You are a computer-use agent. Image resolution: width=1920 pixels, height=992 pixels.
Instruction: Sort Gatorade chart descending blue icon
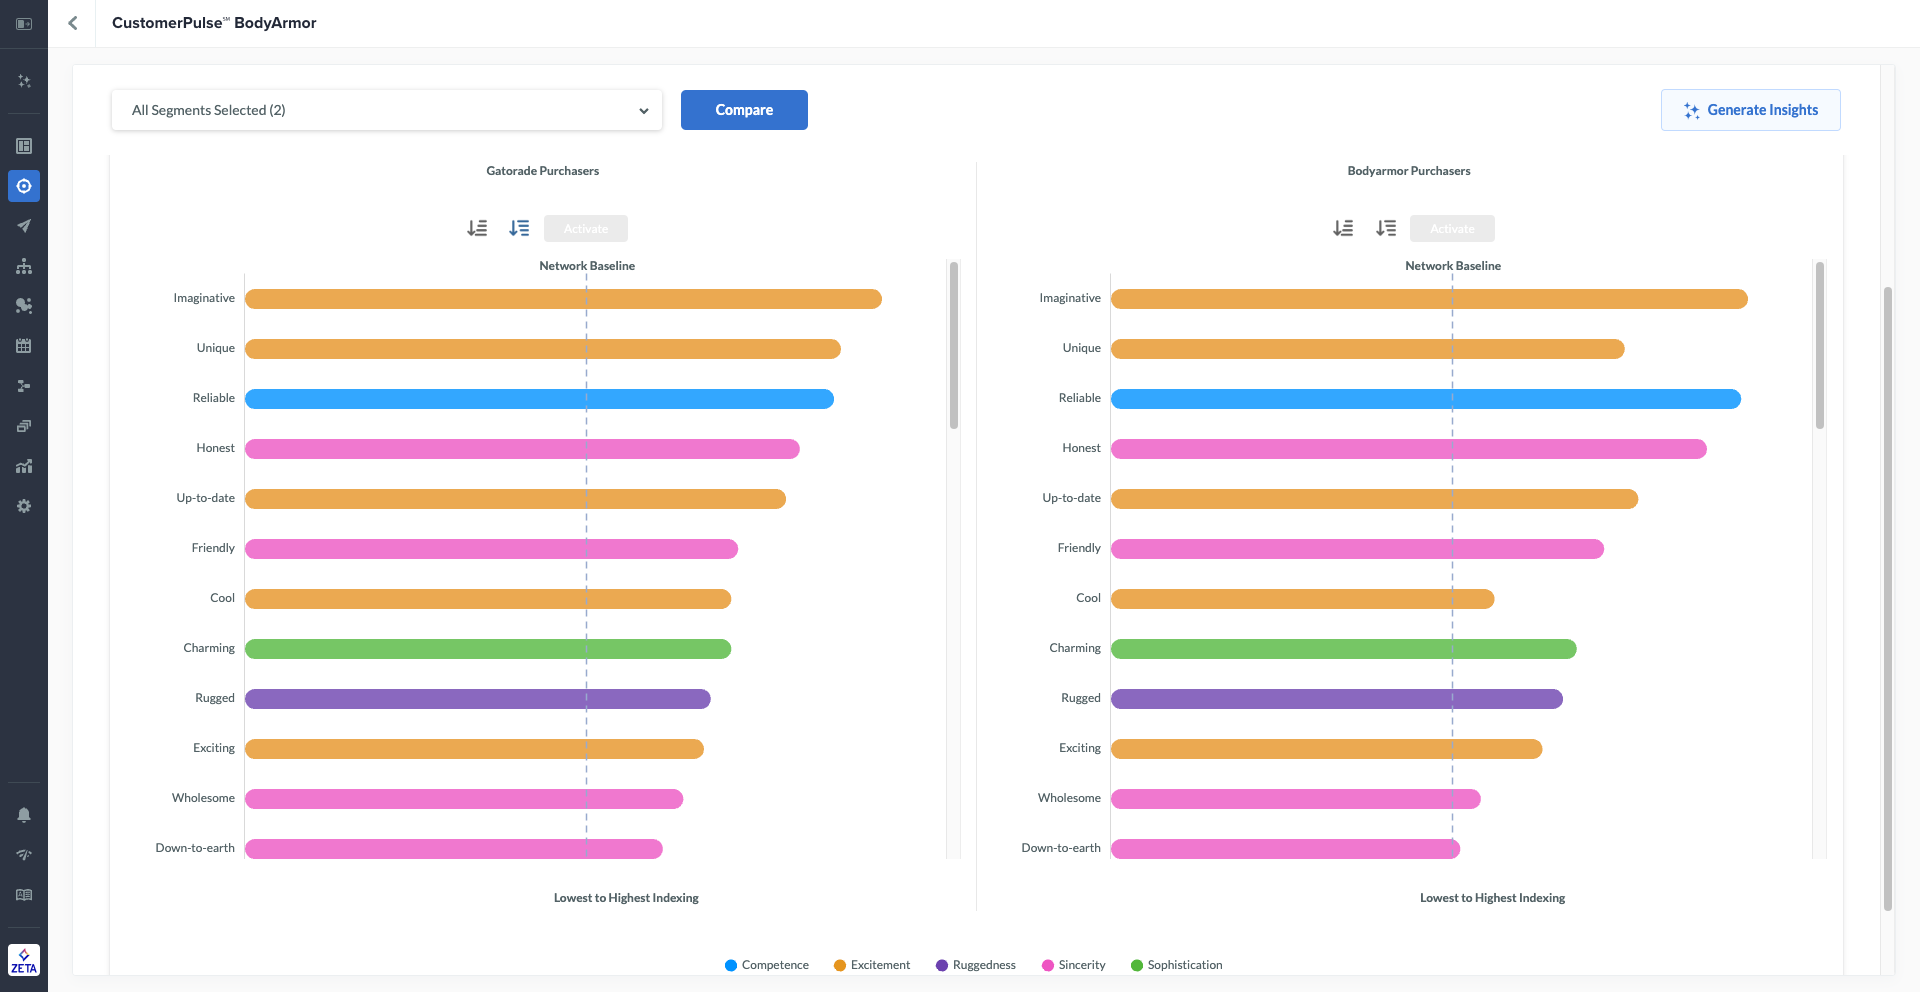tap(519, 228)
